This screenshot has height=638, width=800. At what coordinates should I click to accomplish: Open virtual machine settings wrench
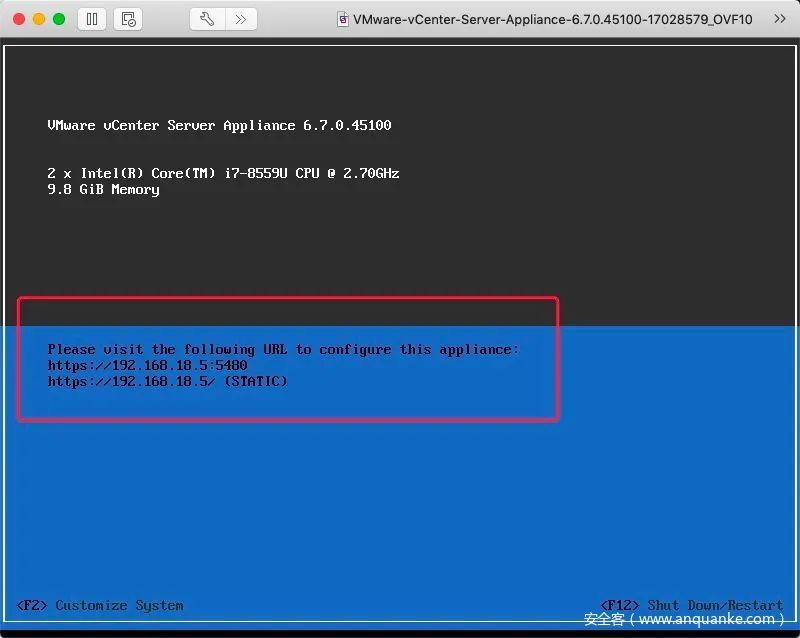[x=206, y=19]
